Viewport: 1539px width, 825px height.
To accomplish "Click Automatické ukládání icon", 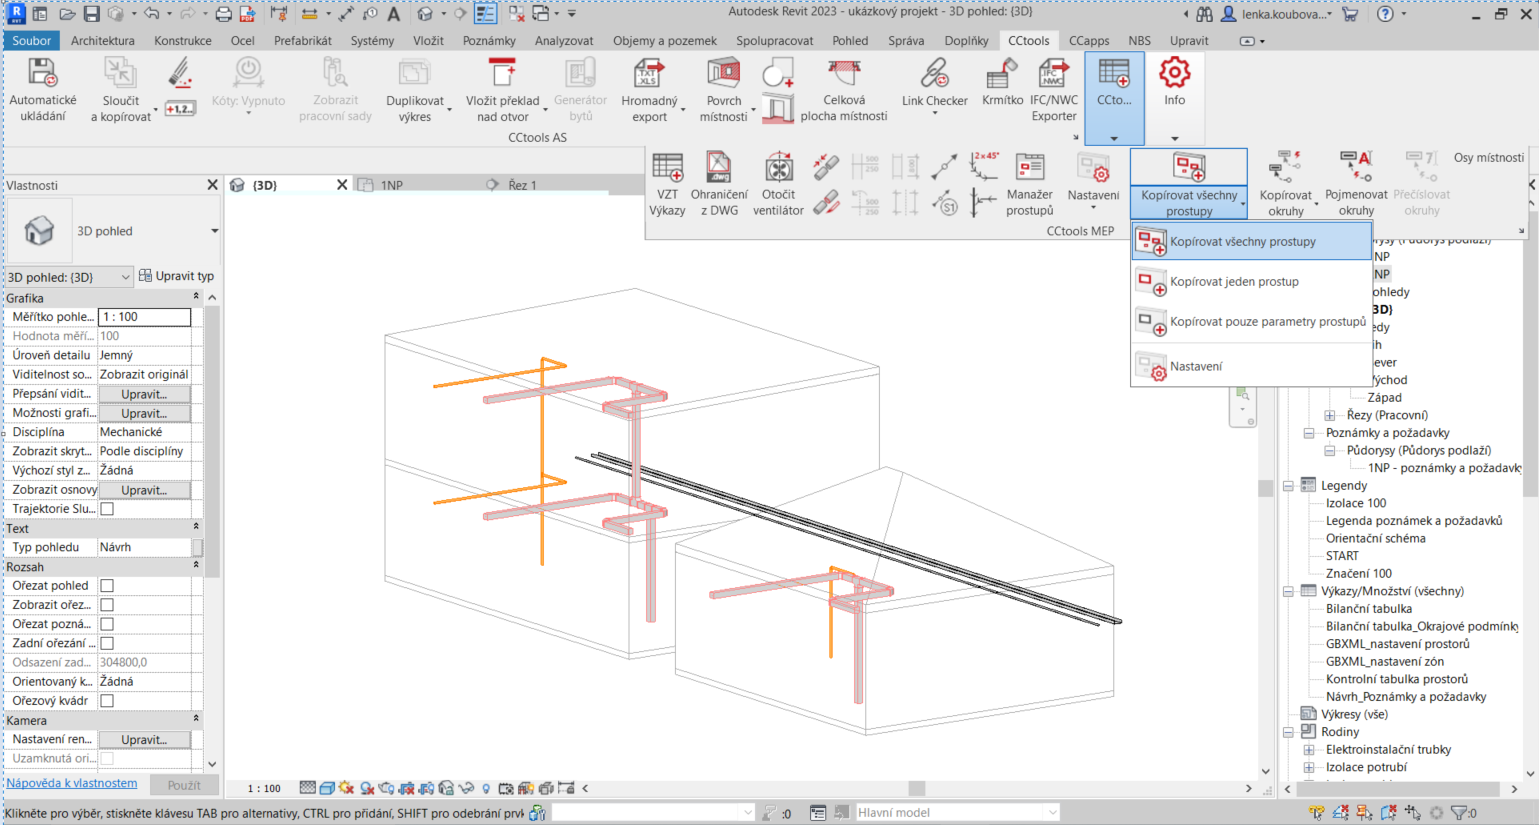I will tap(43, 88).
